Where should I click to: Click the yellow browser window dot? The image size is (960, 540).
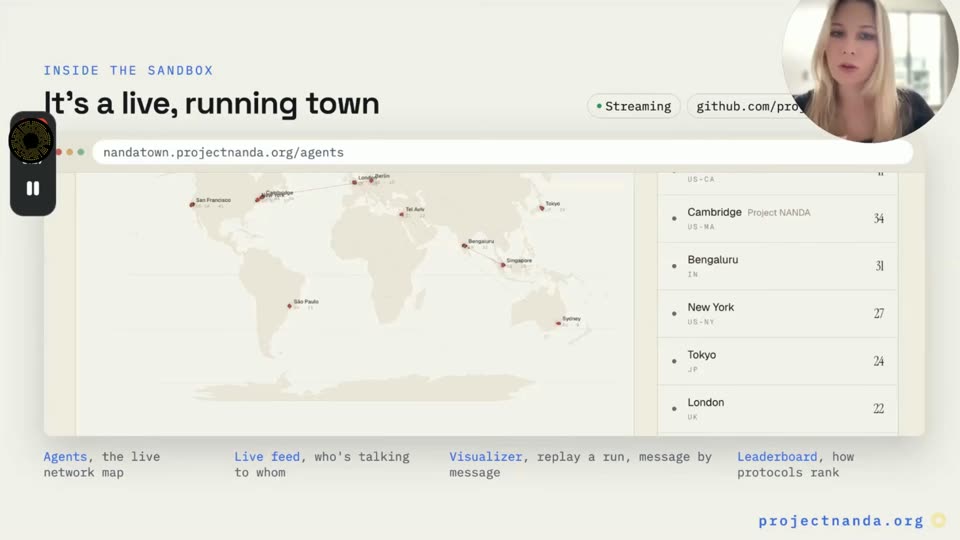pos(70,152)
